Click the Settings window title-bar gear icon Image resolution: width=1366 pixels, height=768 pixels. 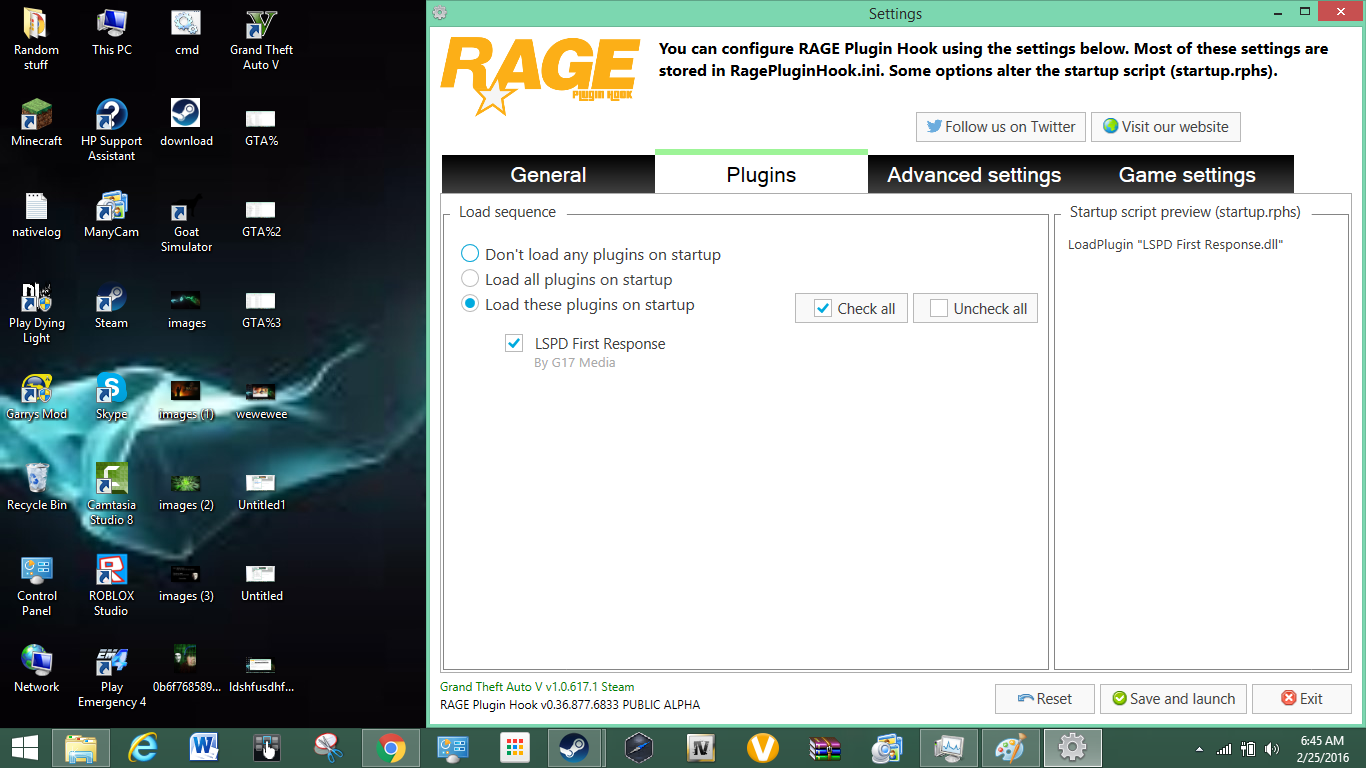coord(439,13)
